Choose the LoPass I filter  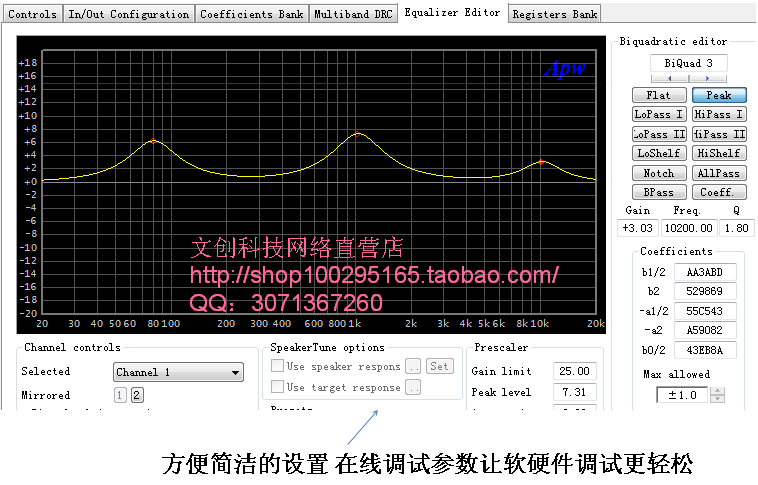[659, 115]
